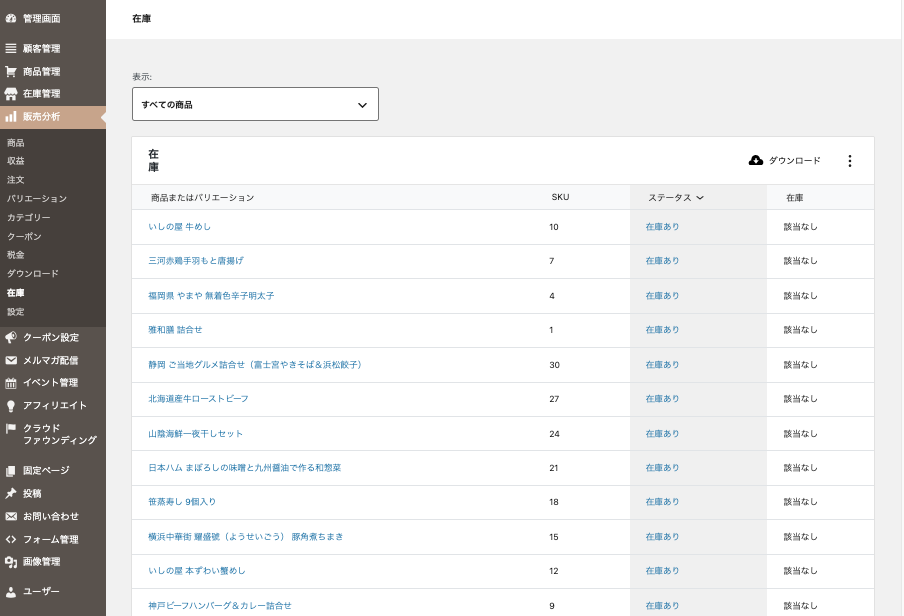Select バリエーション in the sidebar
904x616 pixels.
pos(36,199)
